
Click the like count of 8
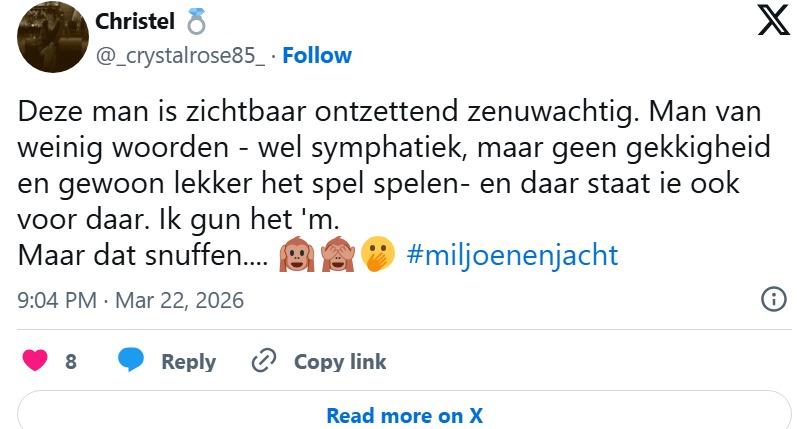coord(71,362)
